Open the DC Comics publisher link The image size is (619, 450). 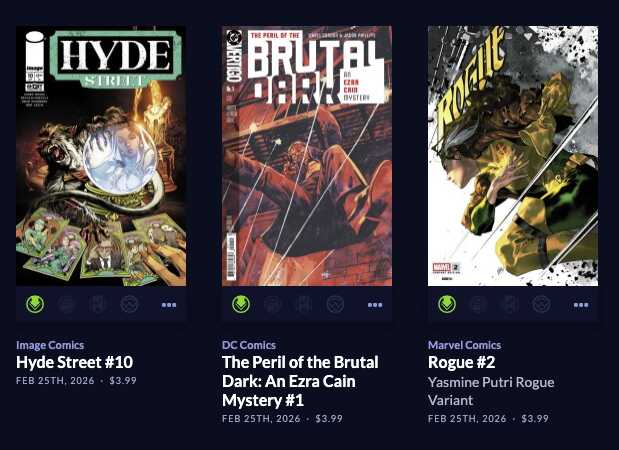pyautogui.click(x=249, y=345)
